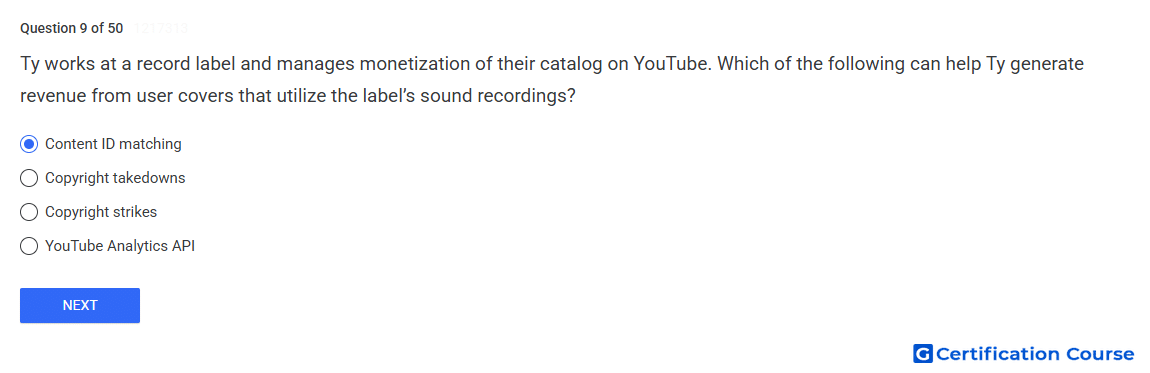The height and width of the screenshot is (373, 1150).
Task: Click the word 'YouTube.' in the question text
Action: coord(672,64)
